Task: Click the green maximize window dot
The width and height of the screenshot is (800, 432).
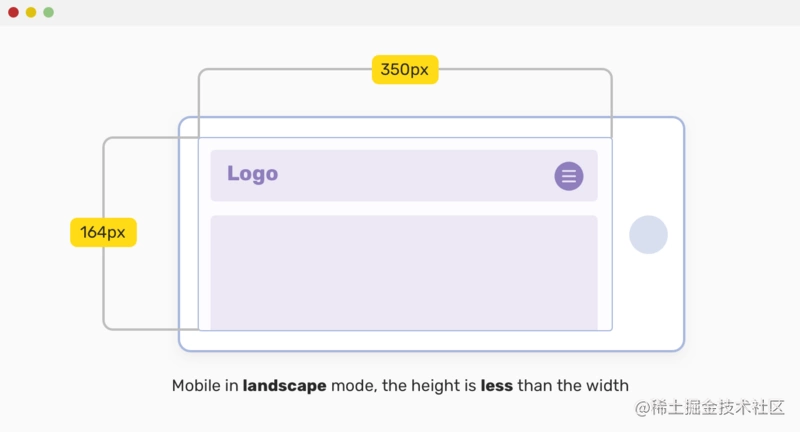Action: [48, 12]
